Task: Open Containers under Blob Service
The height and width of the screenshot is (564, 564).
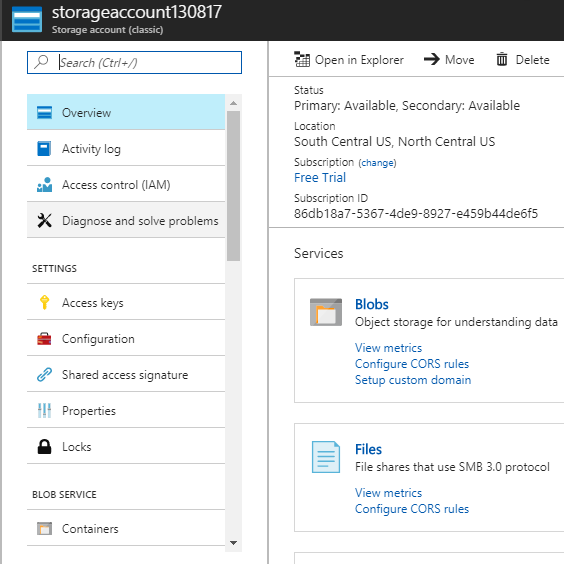Action: (126, 528)
